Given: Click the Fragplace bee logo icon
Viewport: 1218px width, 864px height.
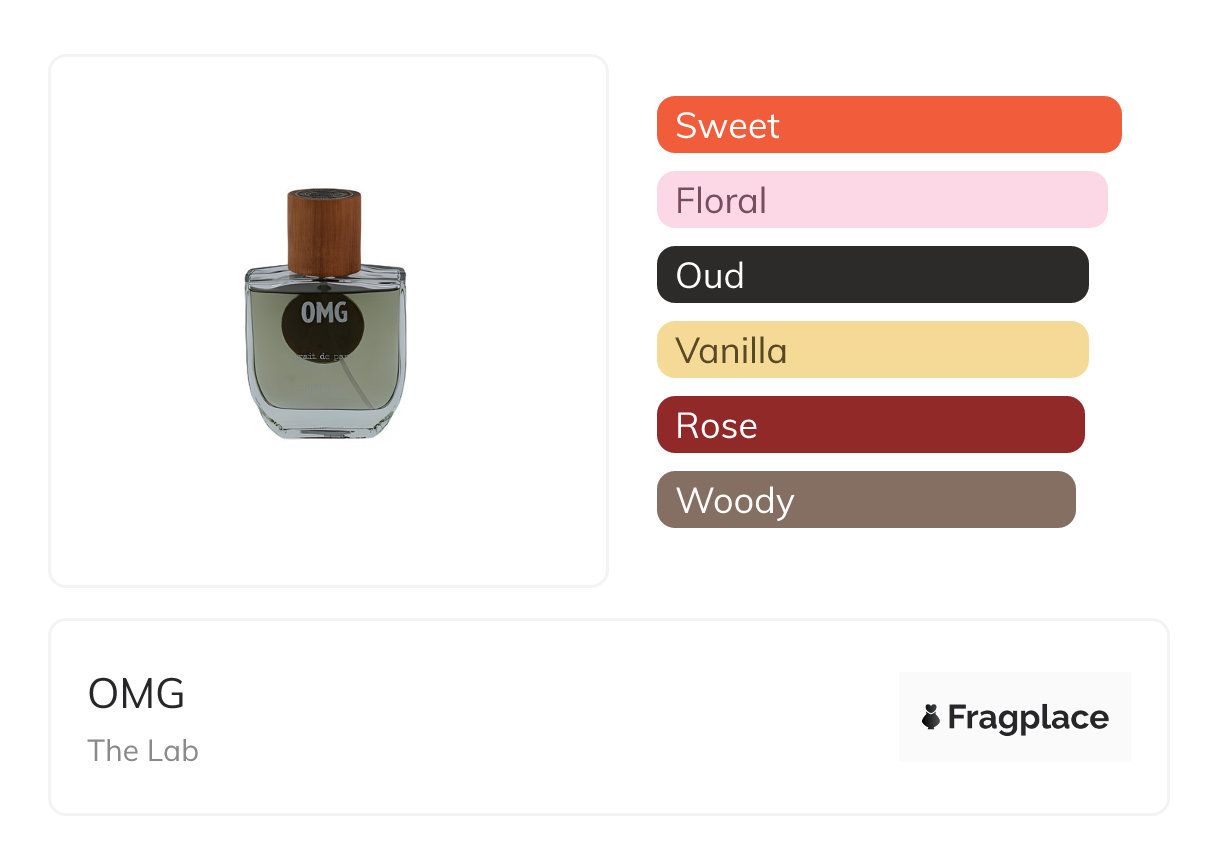Looking at the screenshot, I should tap(931, 717).
